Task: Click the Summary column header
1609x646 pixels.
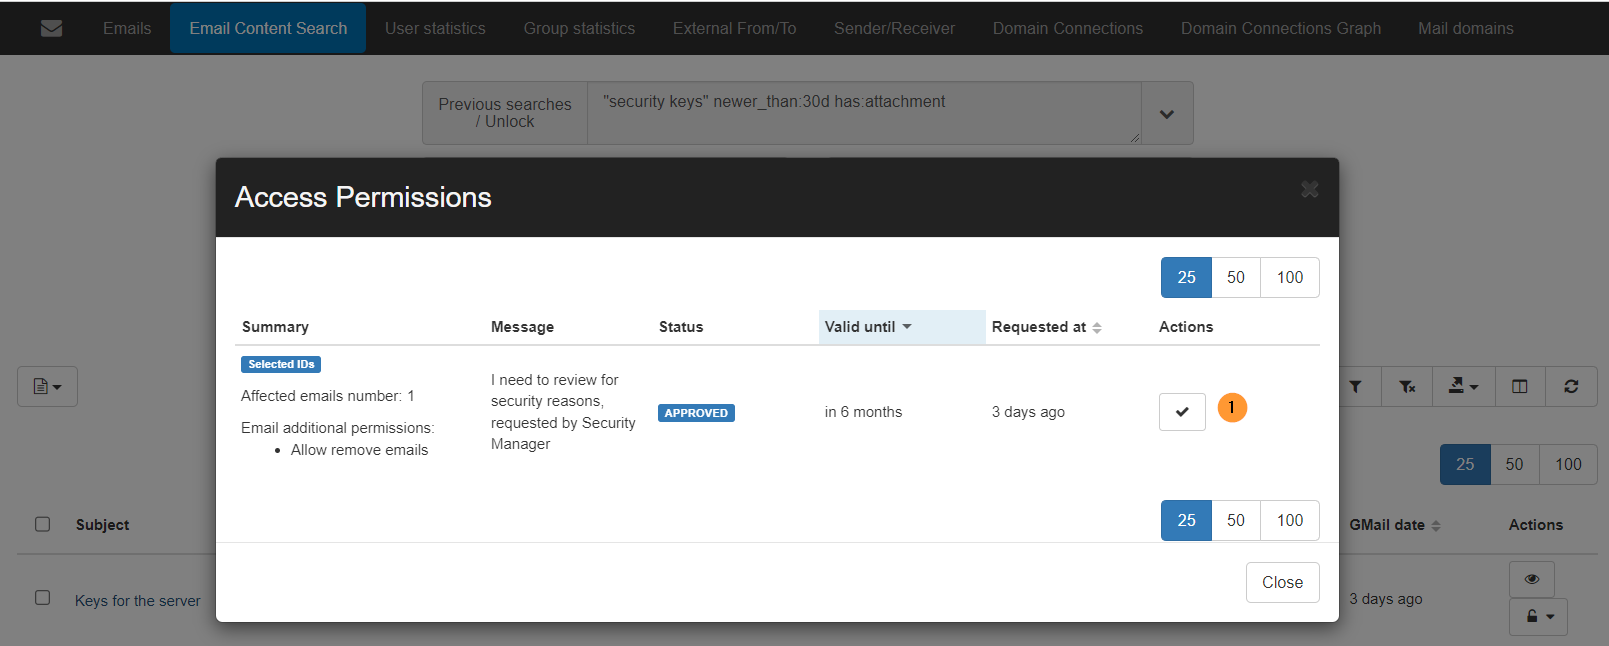Action: [x=275, y=327]
